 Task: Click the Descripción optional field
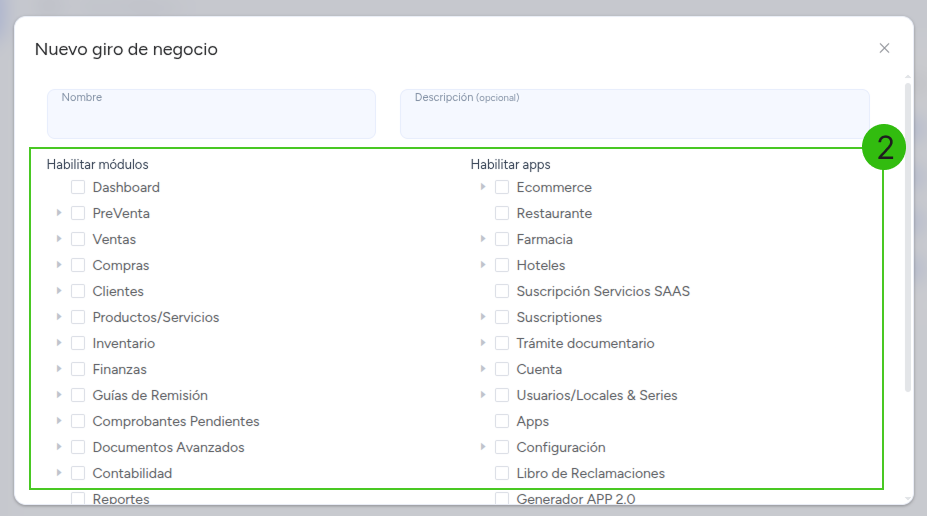634,114
